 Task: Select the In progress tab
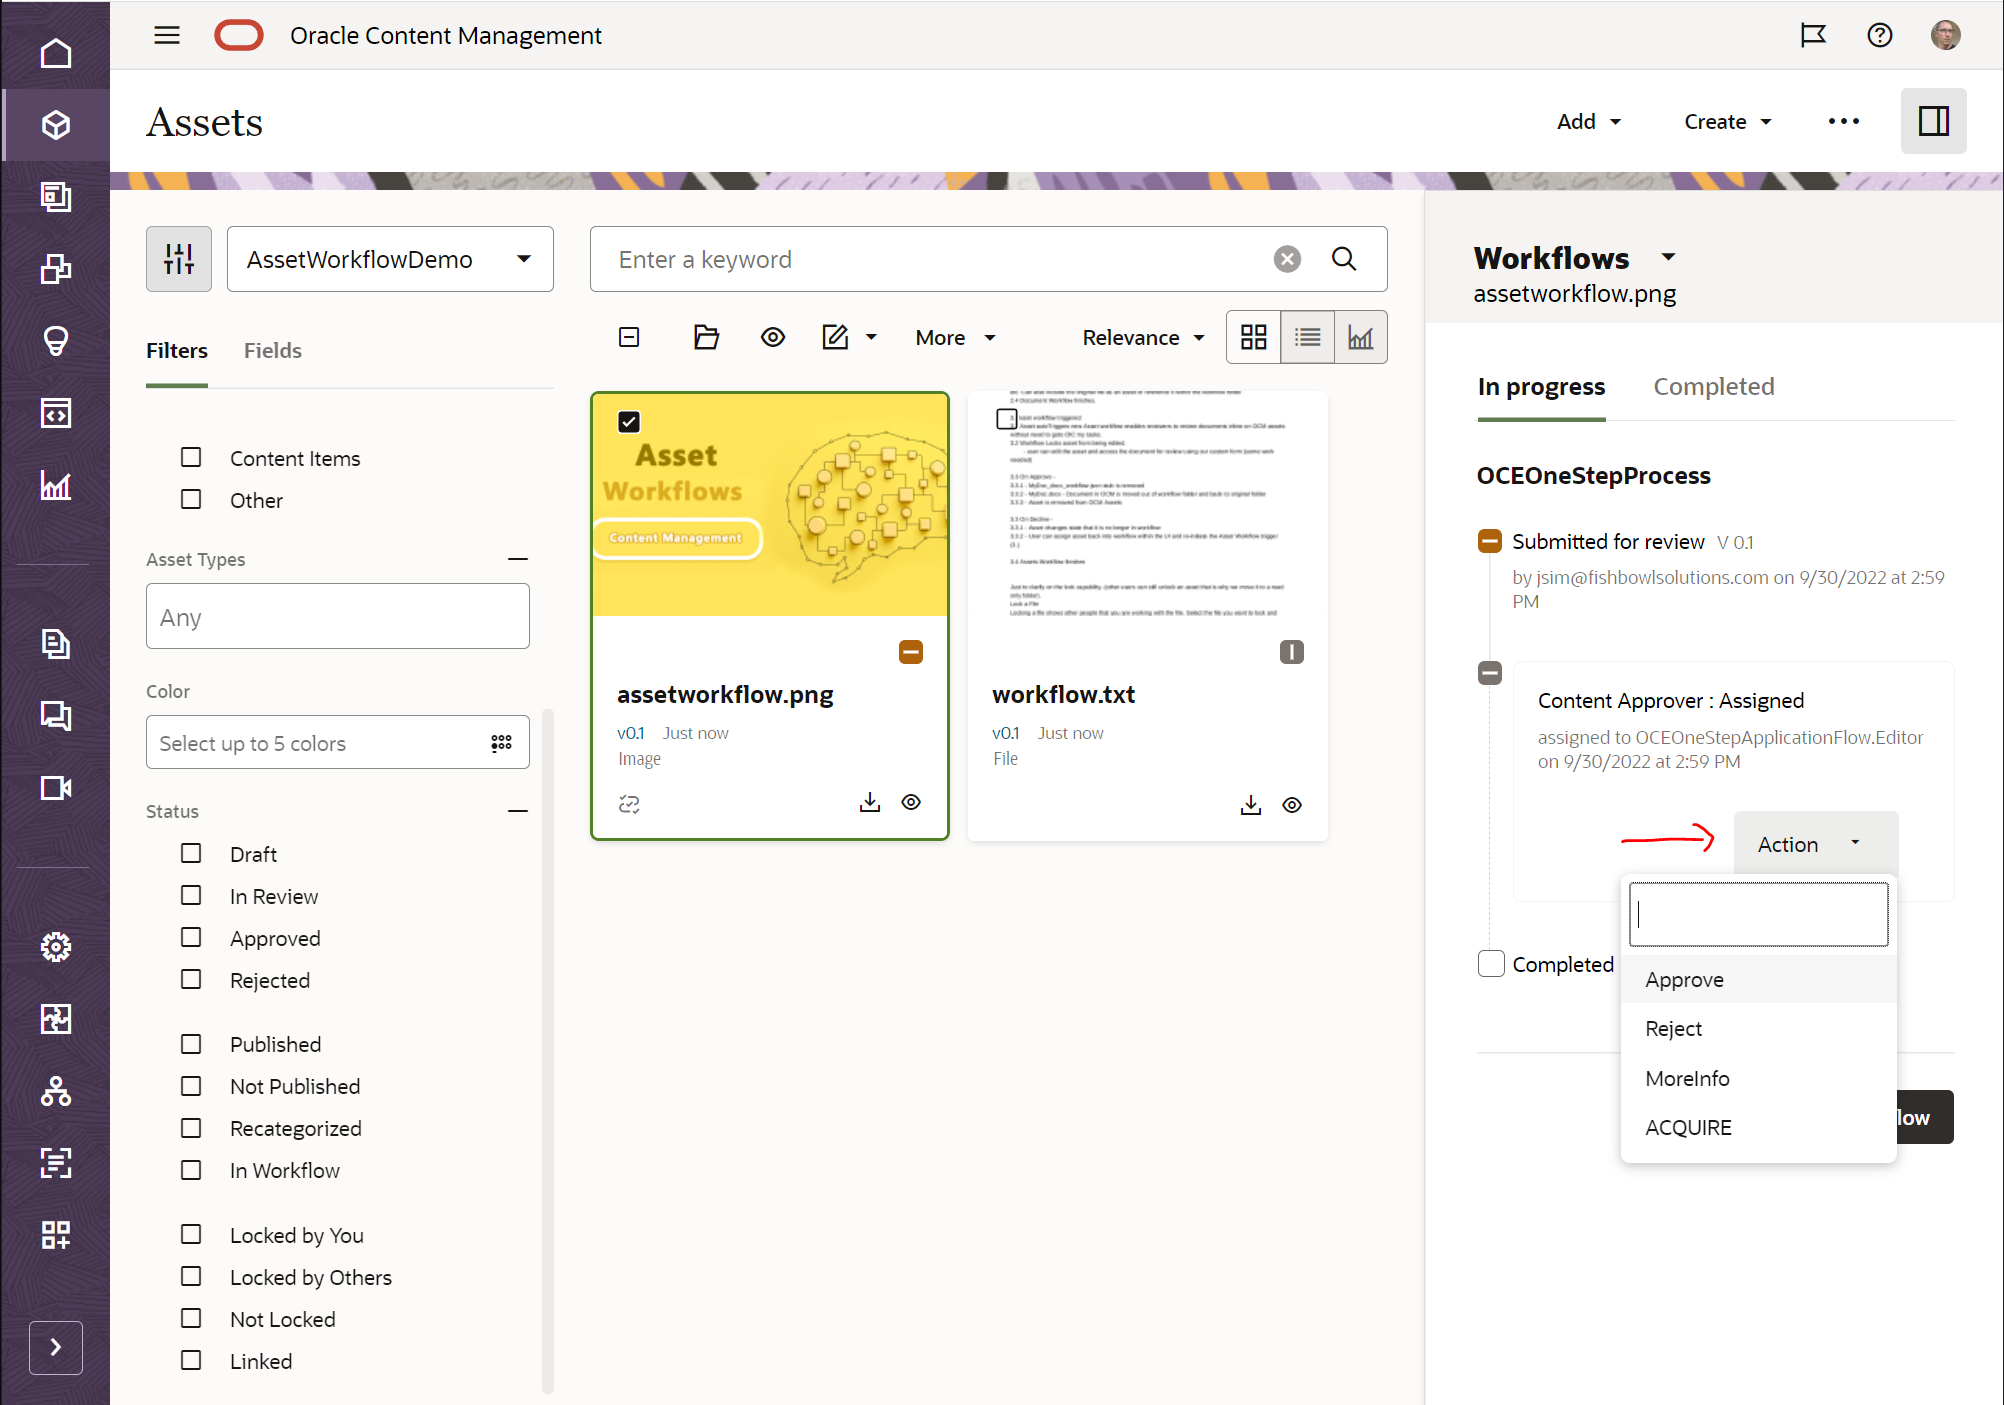(1541, 386)
